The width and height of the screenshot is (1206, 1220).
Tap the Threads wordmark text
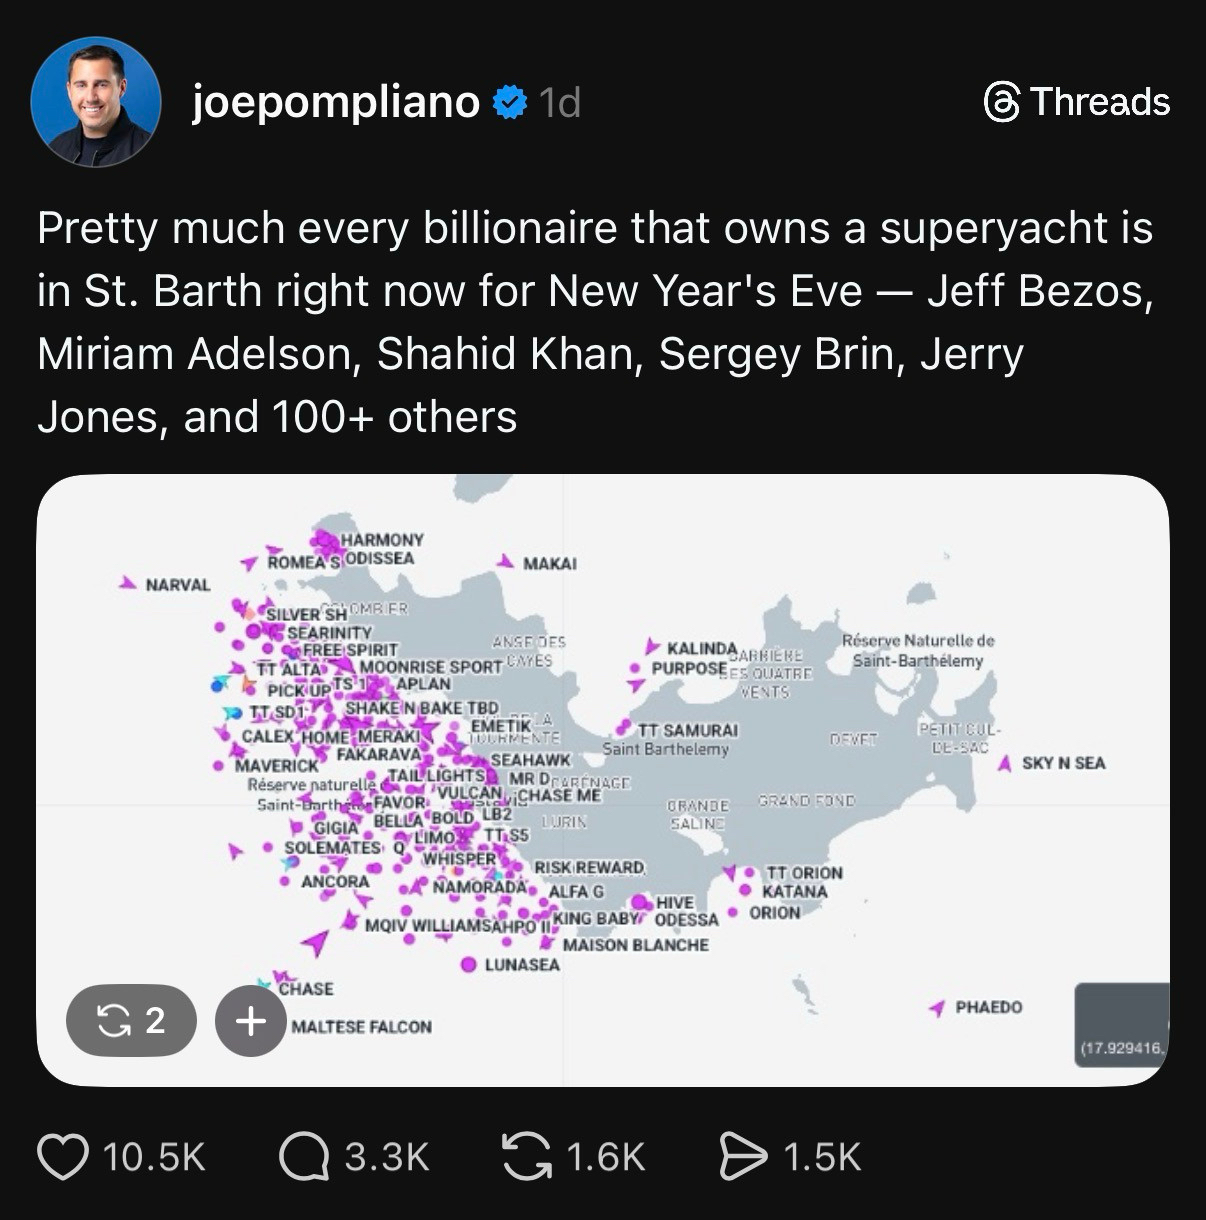[1099, 102]
